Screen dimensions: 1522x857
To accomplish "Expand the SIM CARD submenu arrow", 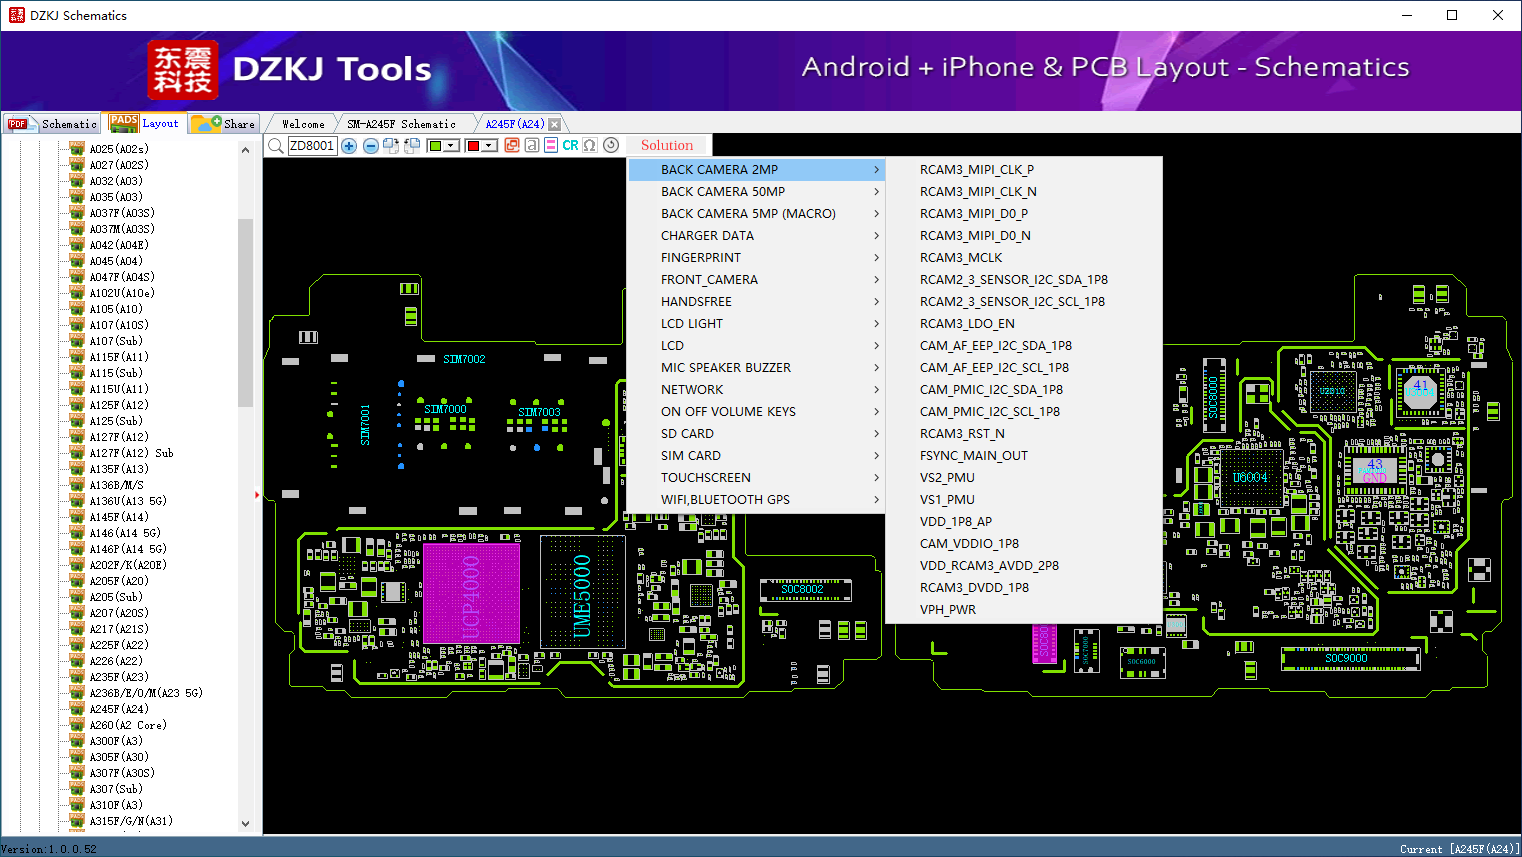I will (x=876, y=456).
